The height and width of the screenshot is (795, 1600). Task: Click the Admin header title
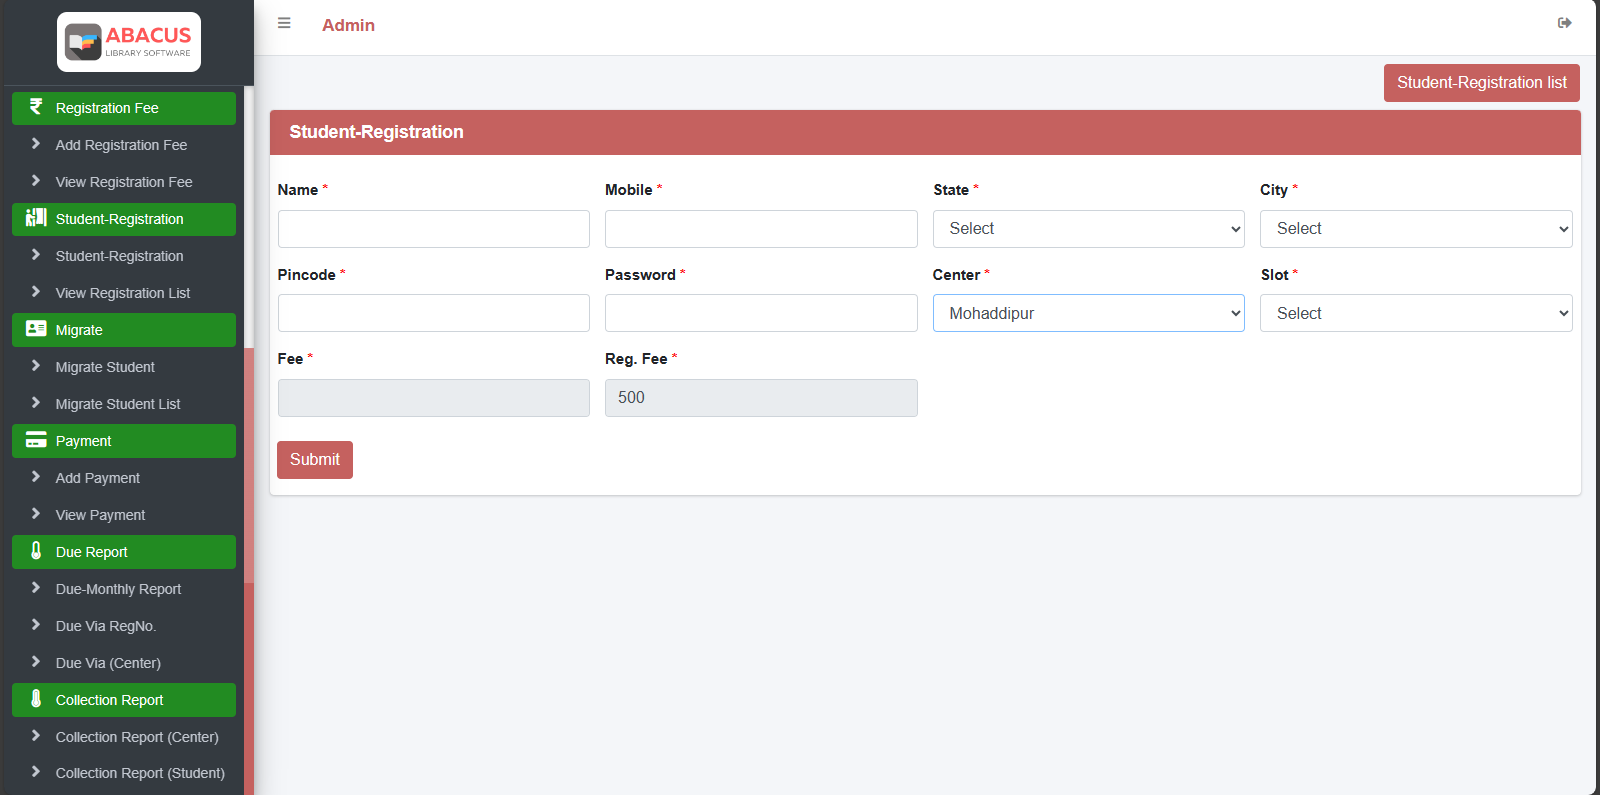pyautogui.click(x=348, y=25)
